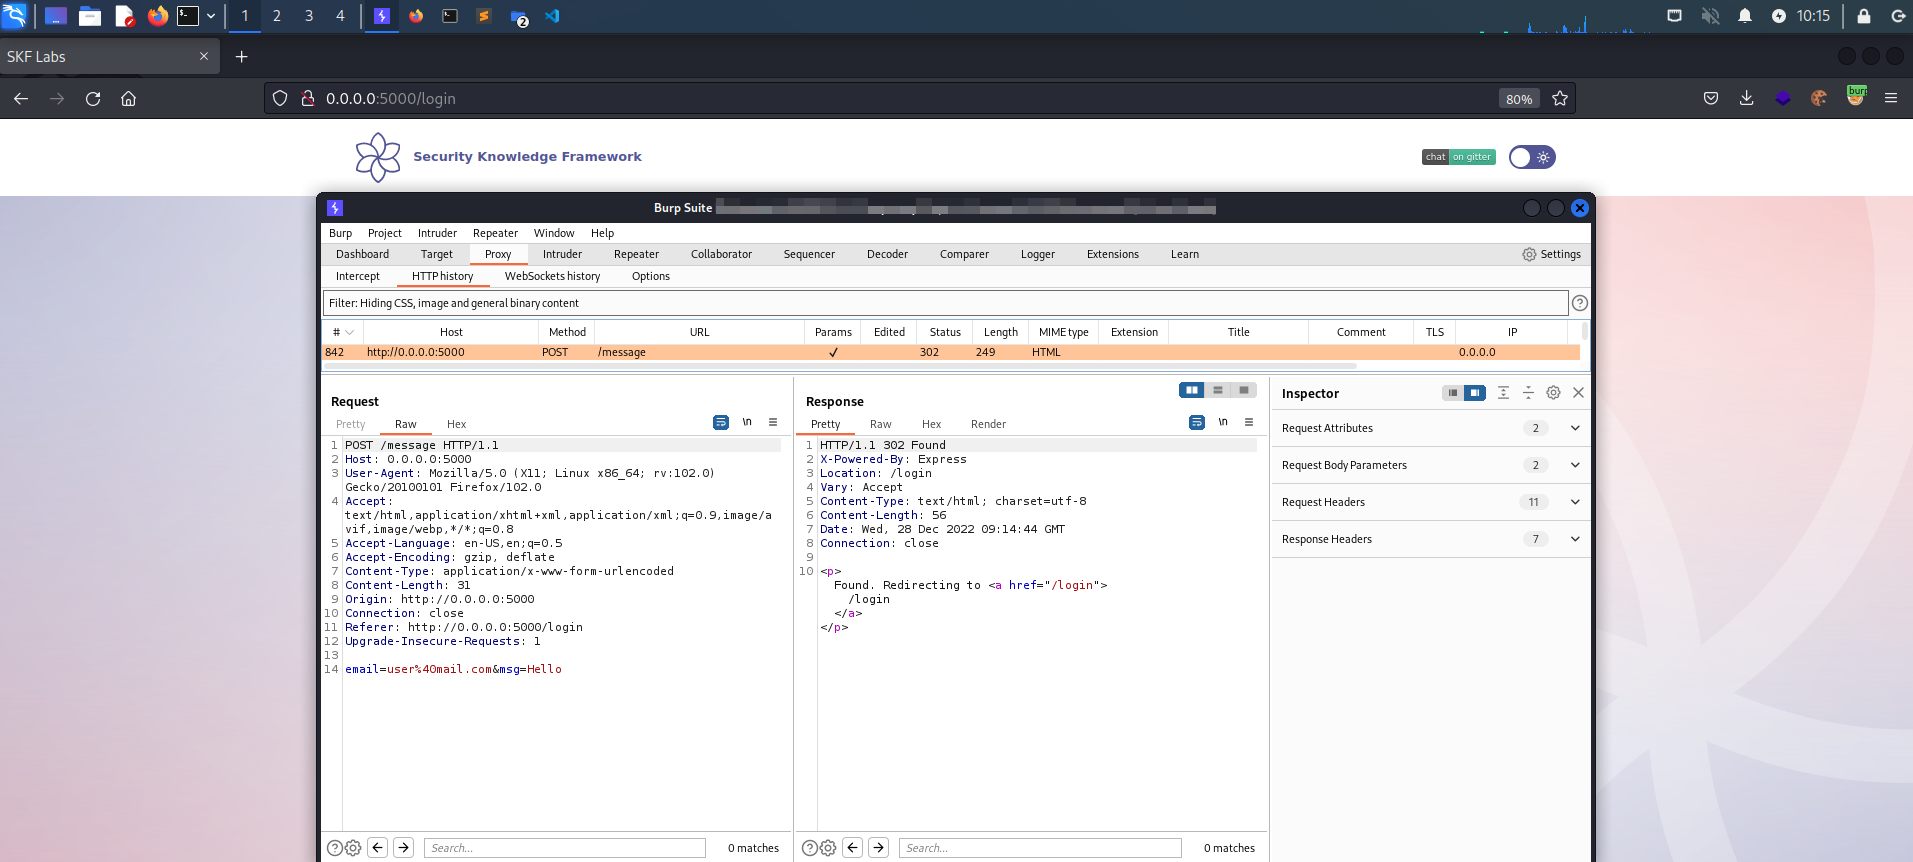Toggle the dark mode switch on SKF page
This screenshot has width=1913, height=862.
point(1532,157)
